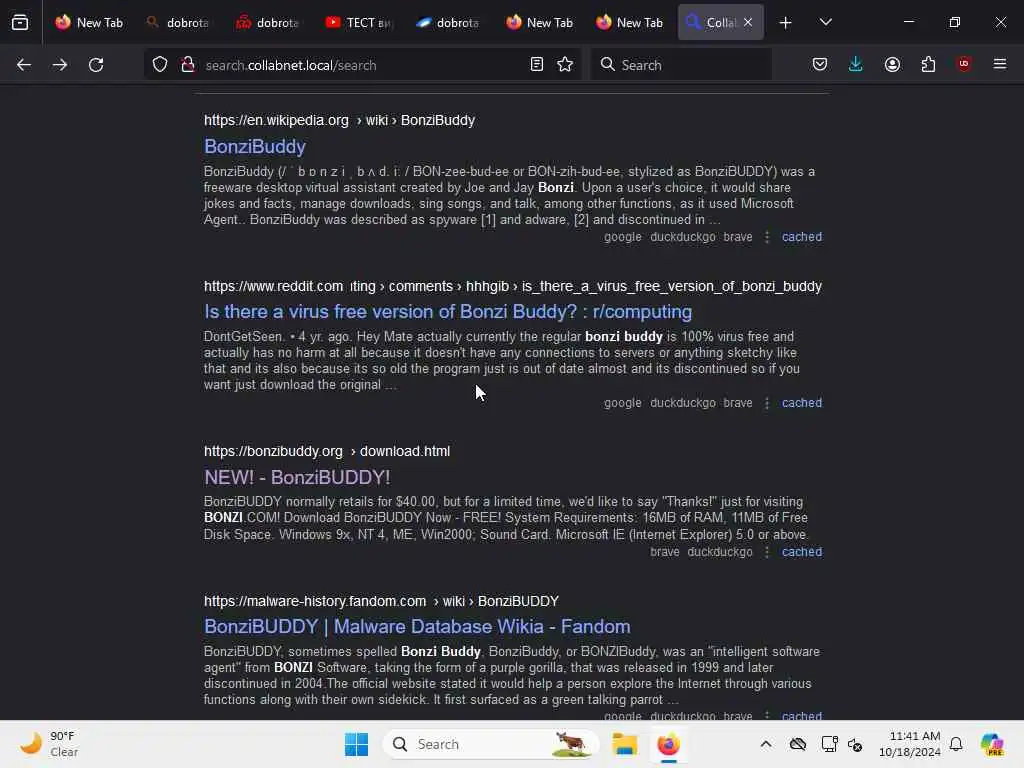Switch to the third New Tab
1024x768 pixels.
pos(629,22)
